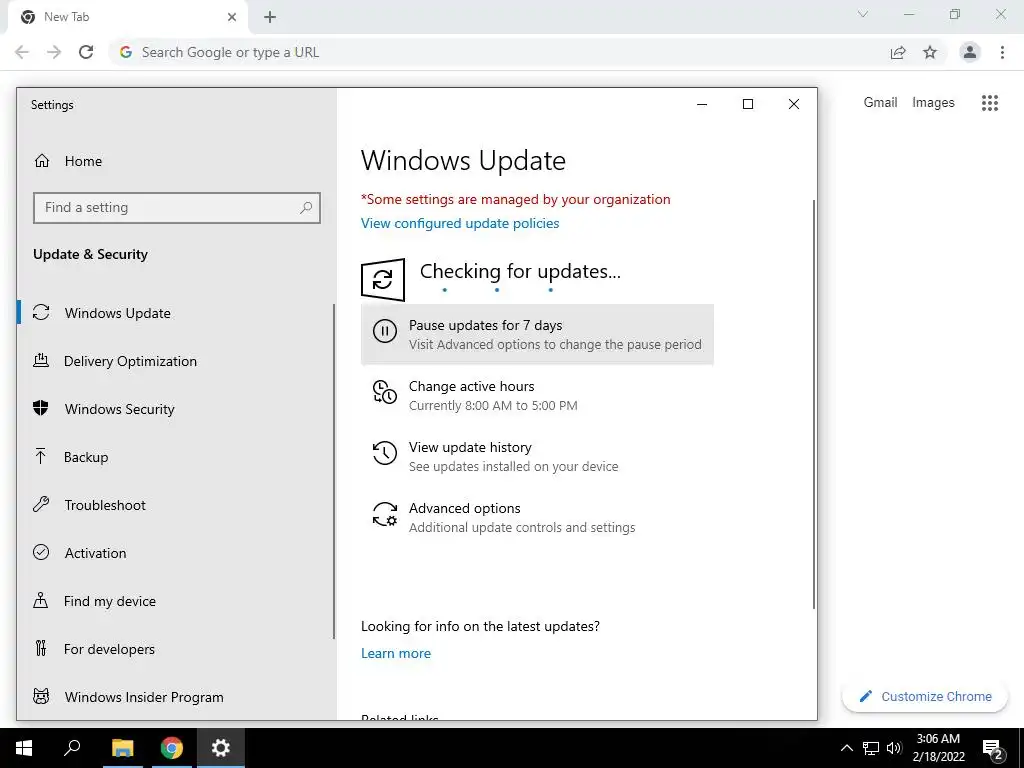
Task: Open Advanced options
Action: pos(537,517)
